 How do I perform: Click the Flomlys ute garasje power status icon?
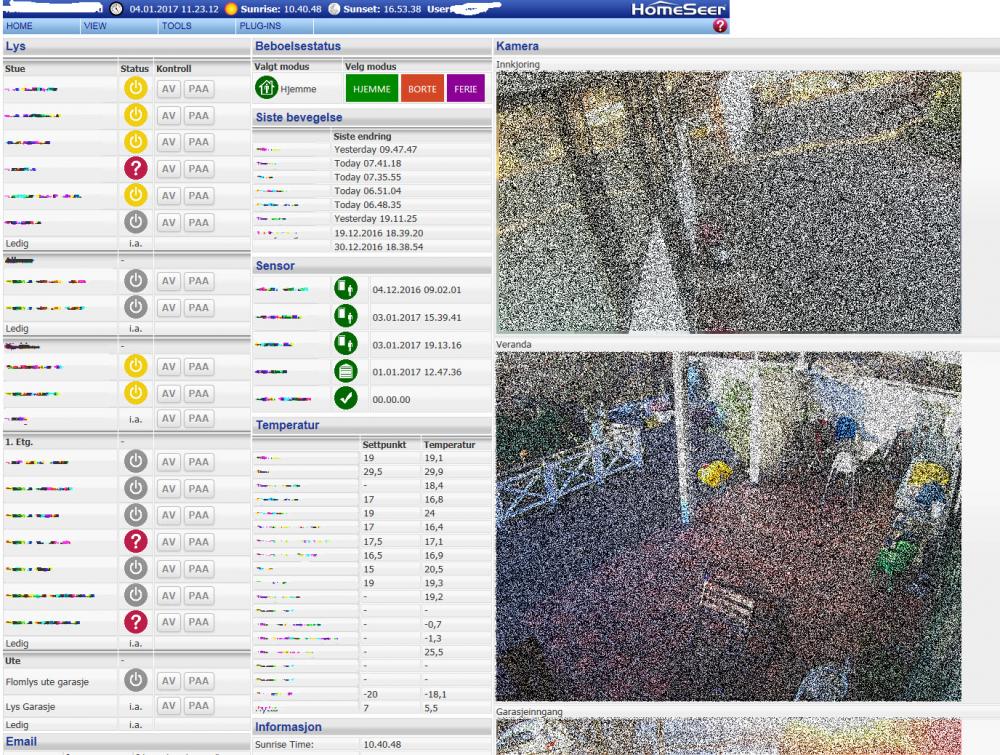(134, 681)
